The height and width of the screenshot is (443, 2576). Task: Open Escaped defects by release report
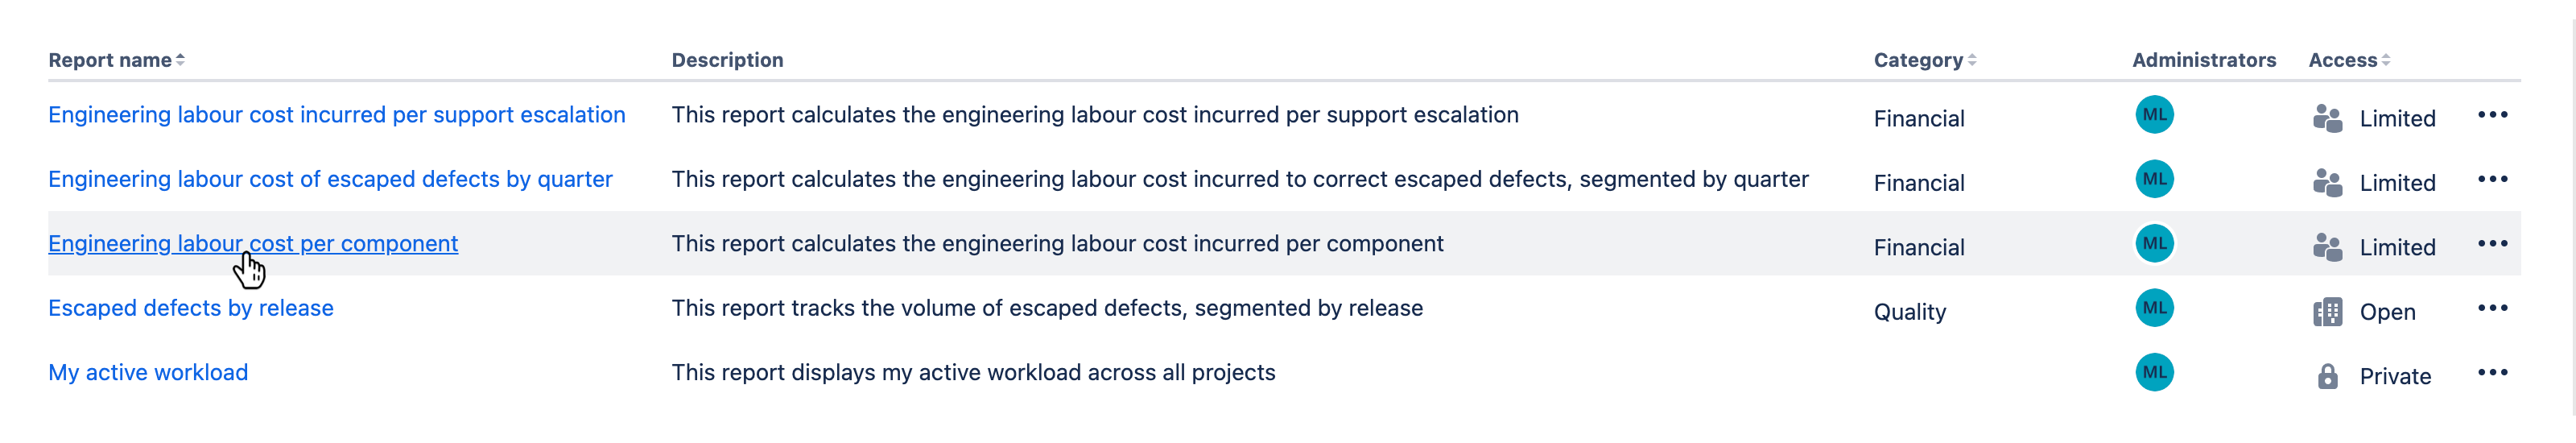click(191, 308)
